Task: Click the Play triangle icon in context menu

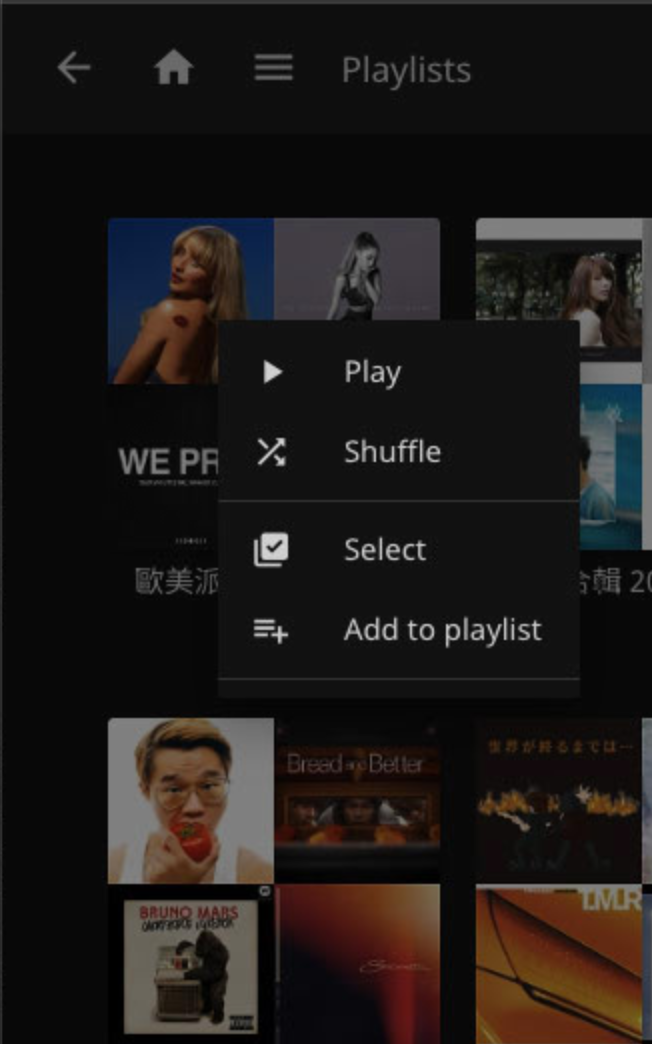Action: (272, 372)
